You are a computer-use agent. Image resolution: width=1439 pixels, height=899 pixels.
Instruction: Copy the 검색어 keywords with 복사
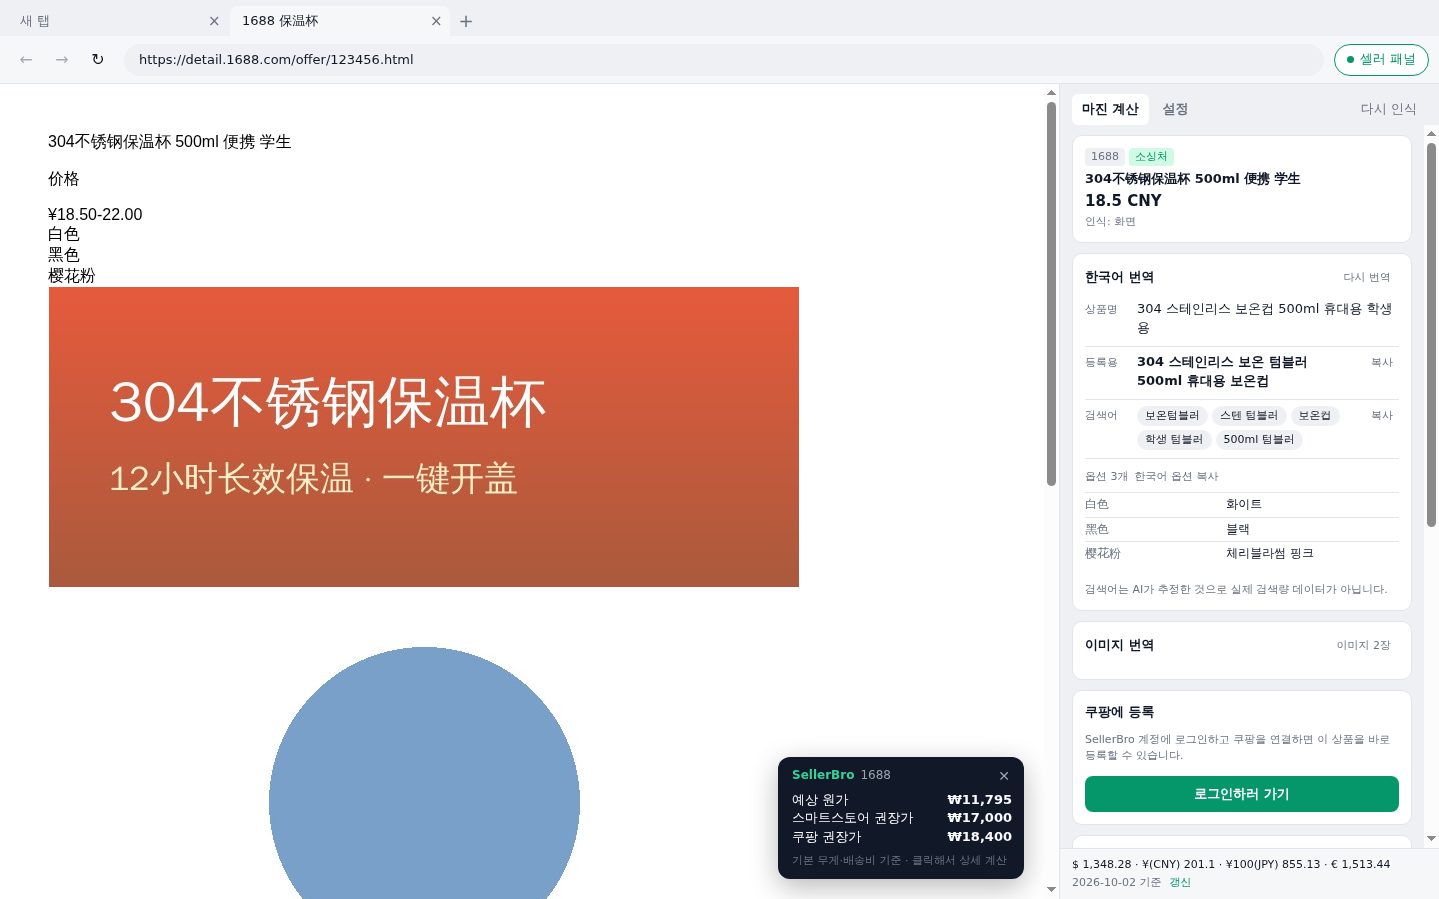[x=1382, y=416]
